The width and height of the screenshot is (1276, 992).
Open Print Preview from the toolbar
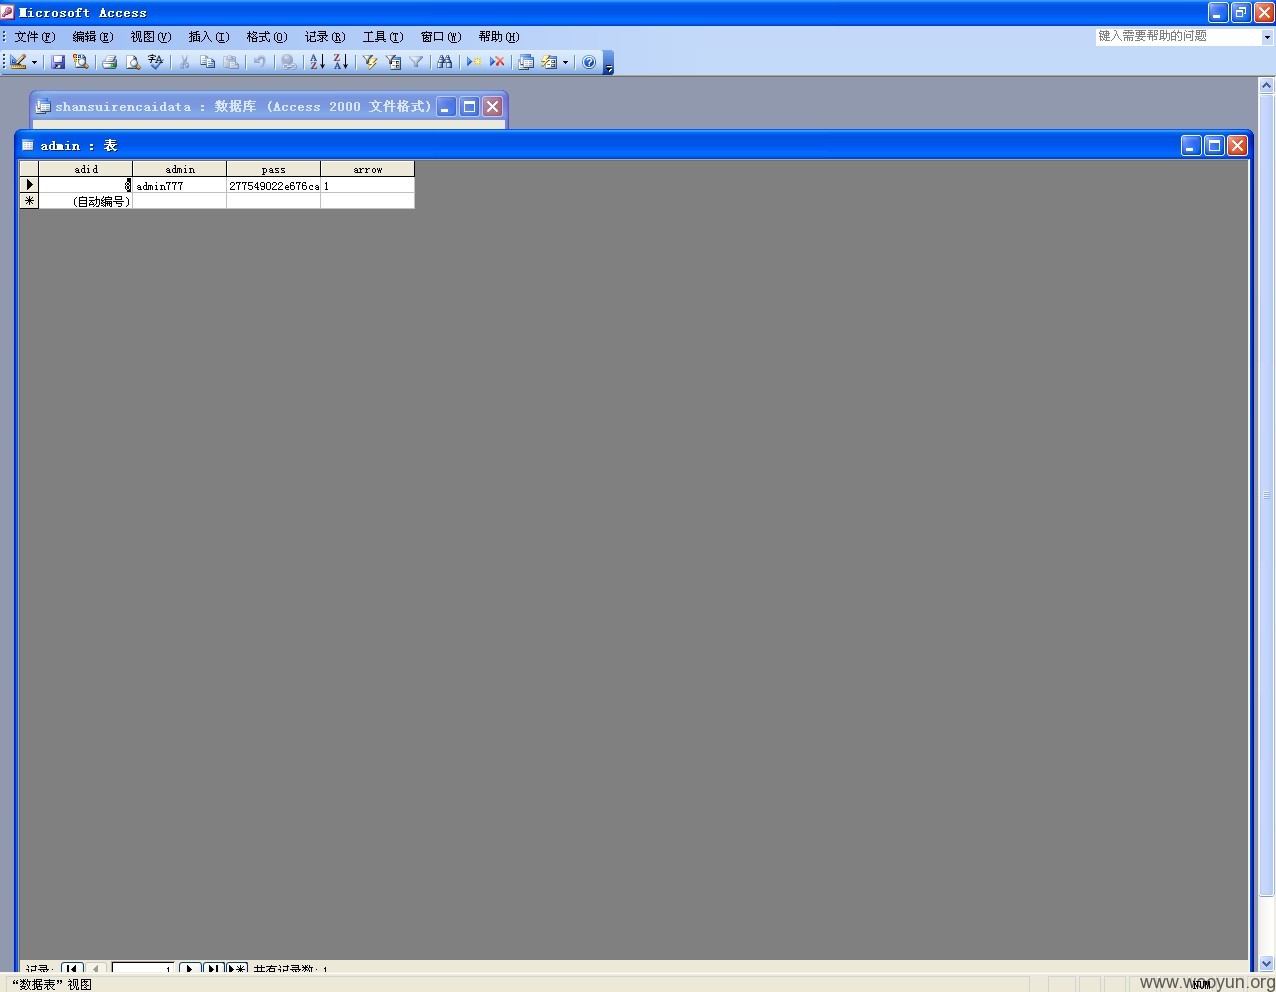132,62
